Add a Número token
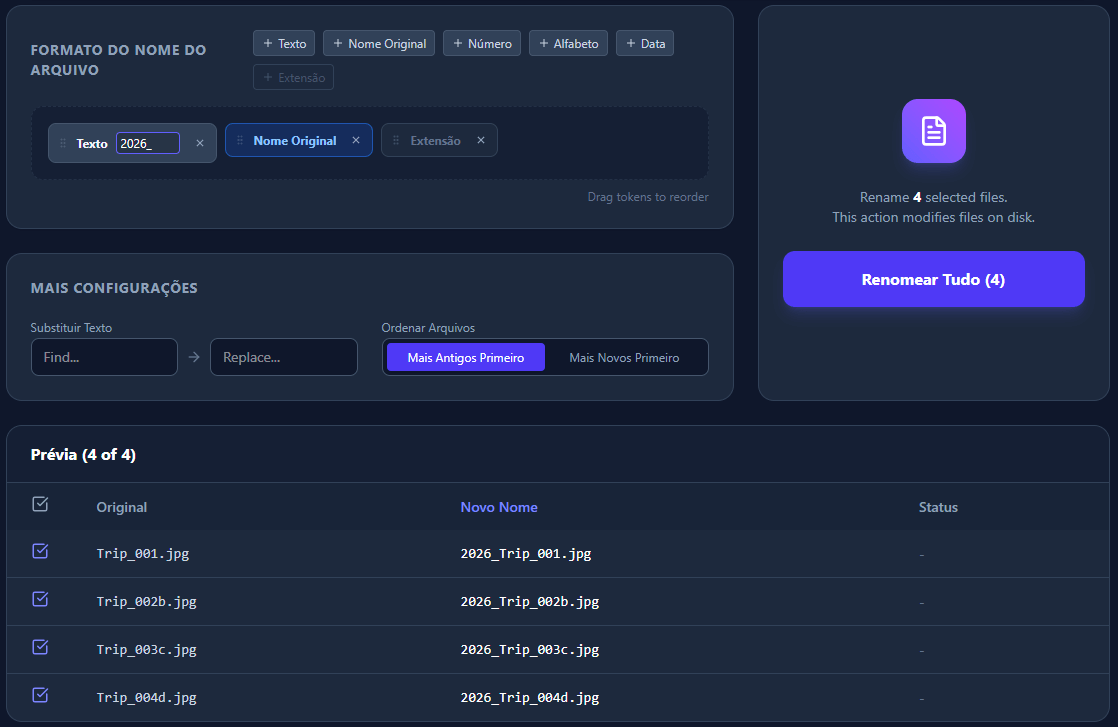 pyautogui.click(x=482, y=43)
